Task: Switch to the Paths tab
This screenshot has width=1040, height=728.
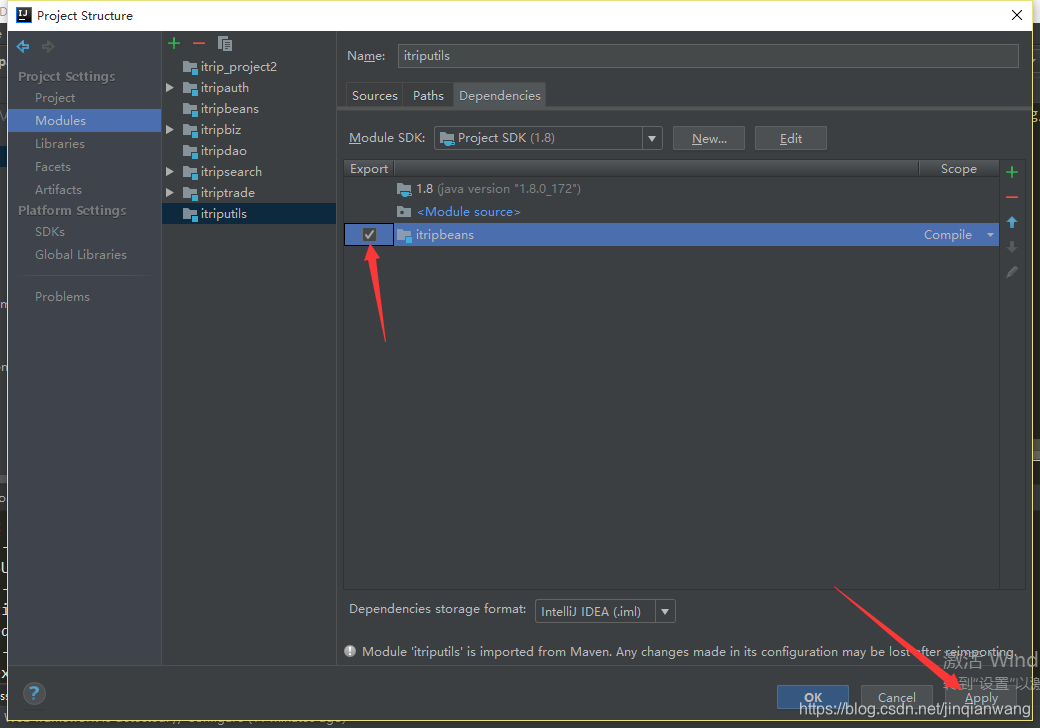Action: (x=428, y=95)
